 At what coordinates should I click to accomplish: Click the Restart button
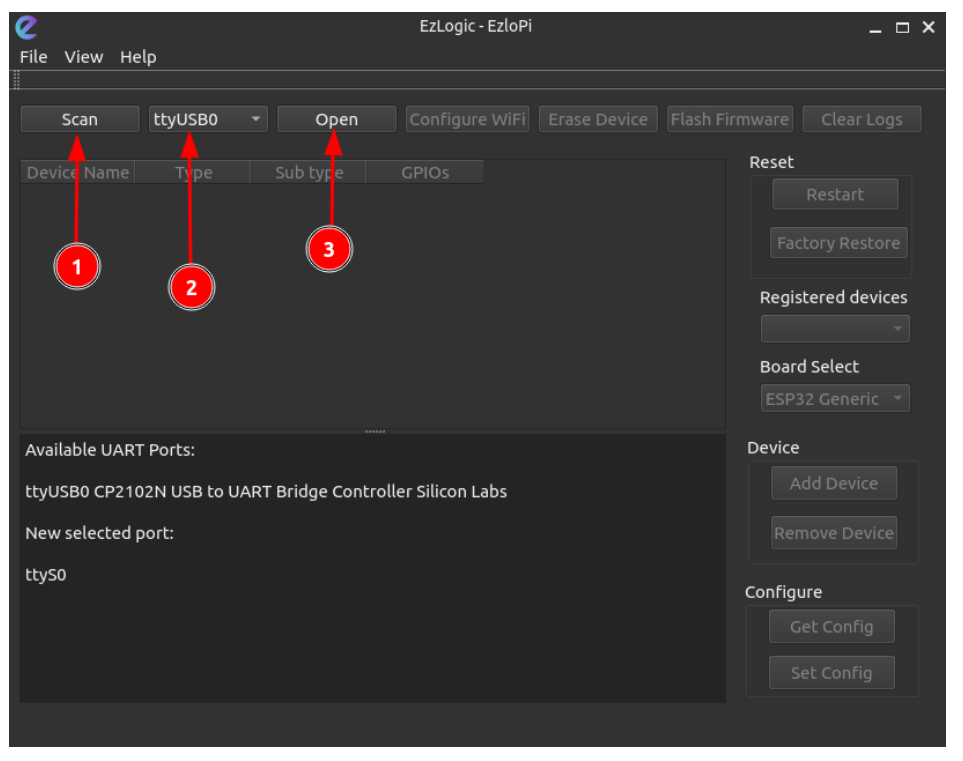pos(835,195)
